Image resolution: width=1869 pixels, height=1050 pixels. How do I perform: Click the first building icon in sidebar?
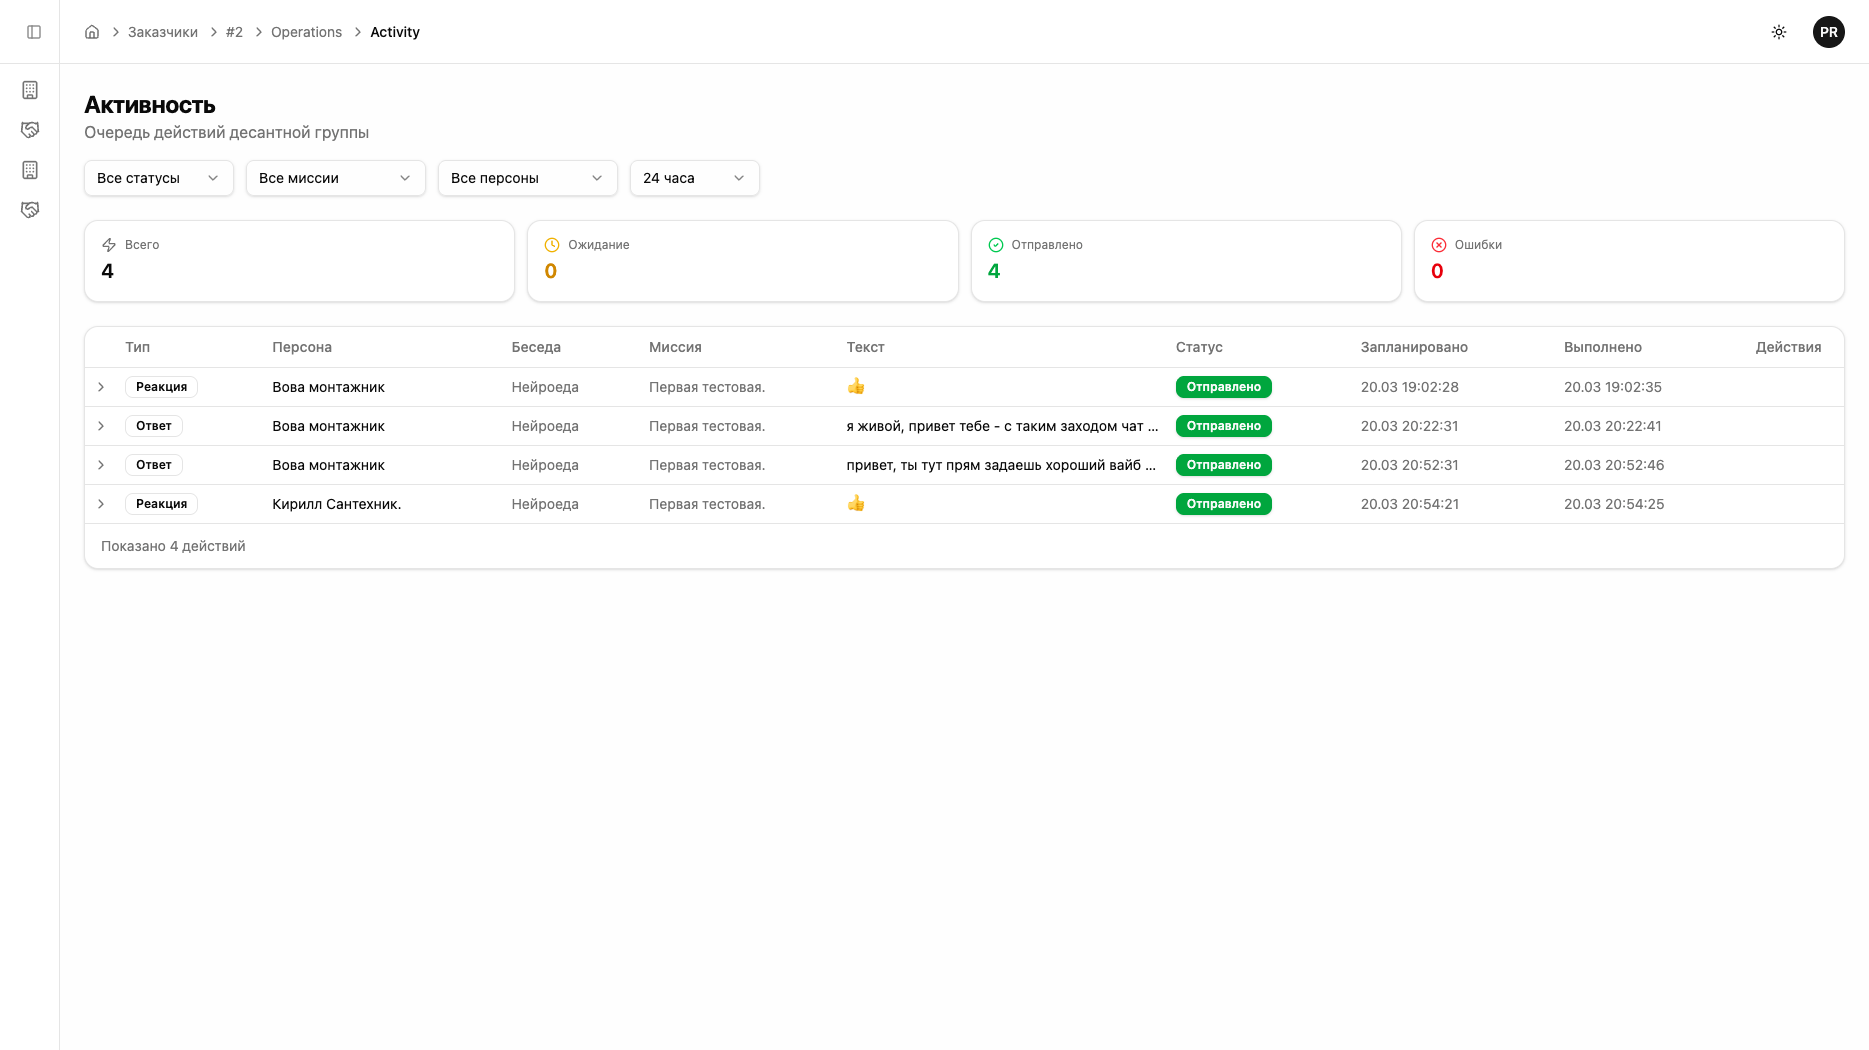(x=30, y=90)
